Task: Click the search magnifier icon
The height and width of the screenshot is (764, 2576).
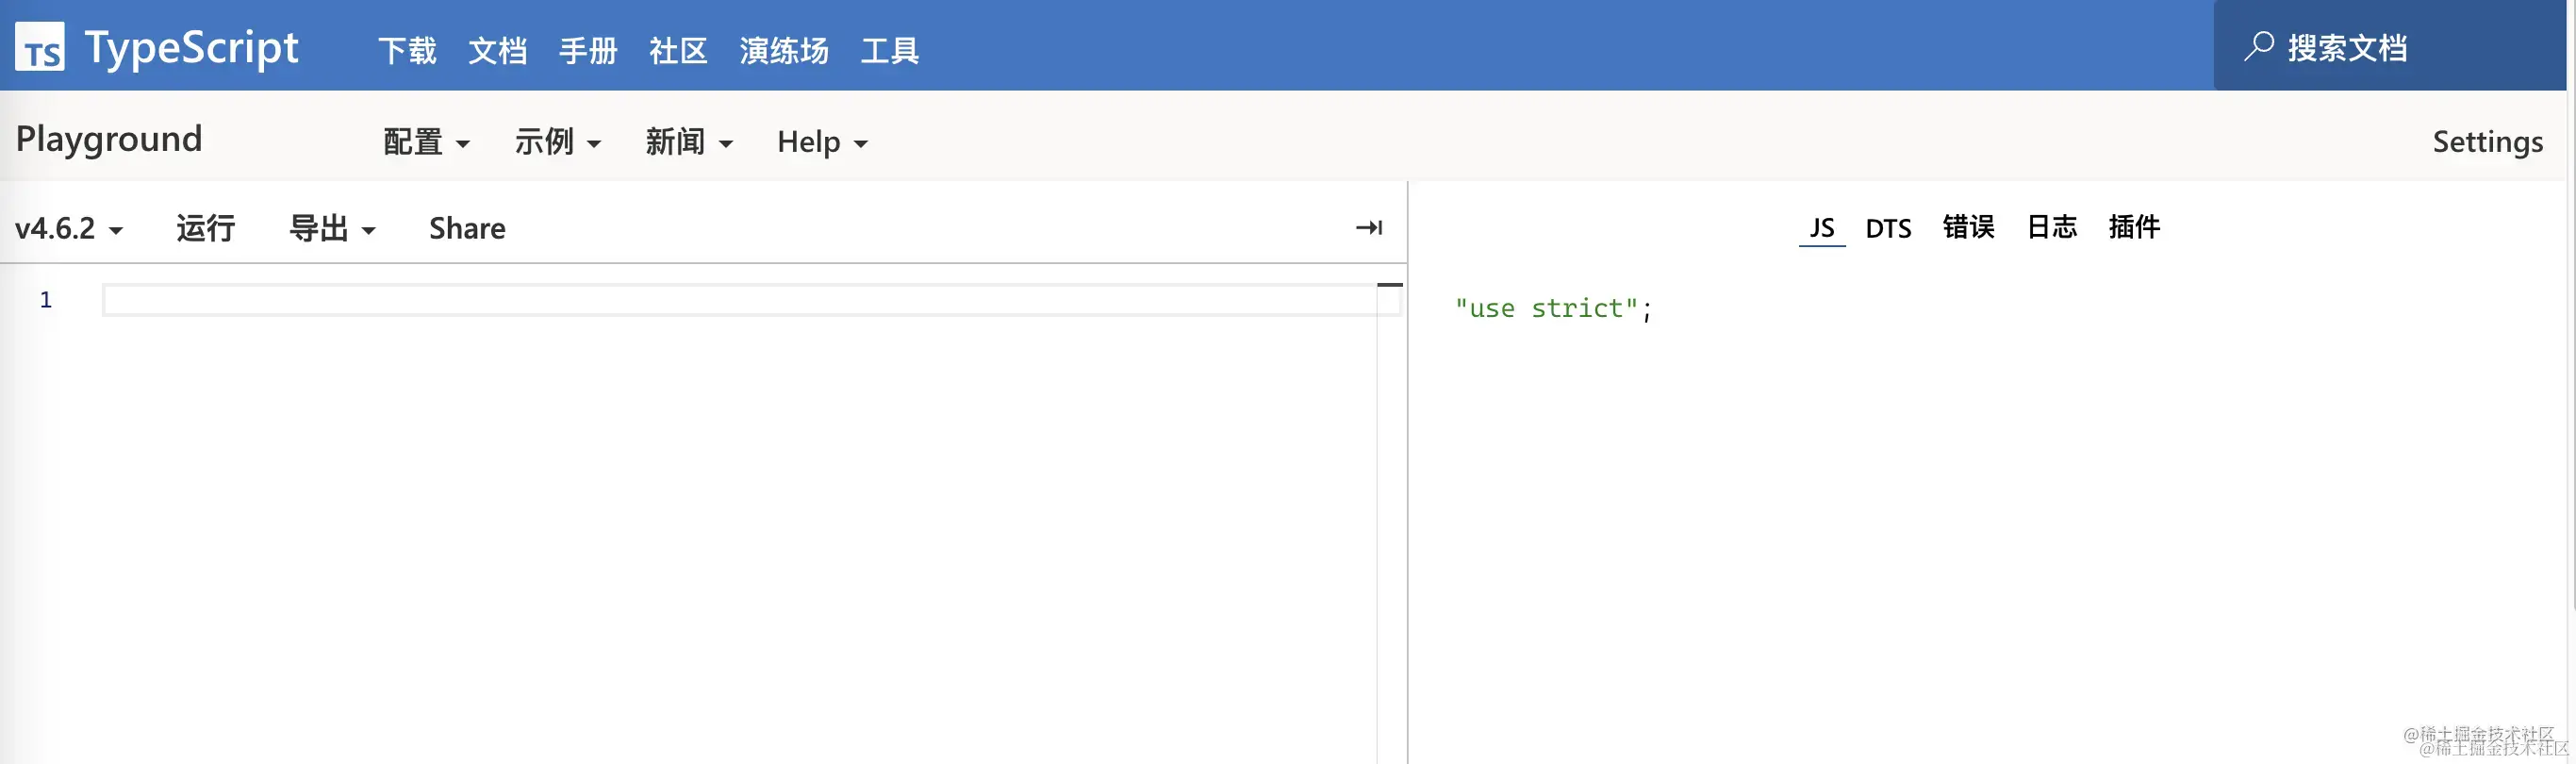Action: (x=2257, y=47)
